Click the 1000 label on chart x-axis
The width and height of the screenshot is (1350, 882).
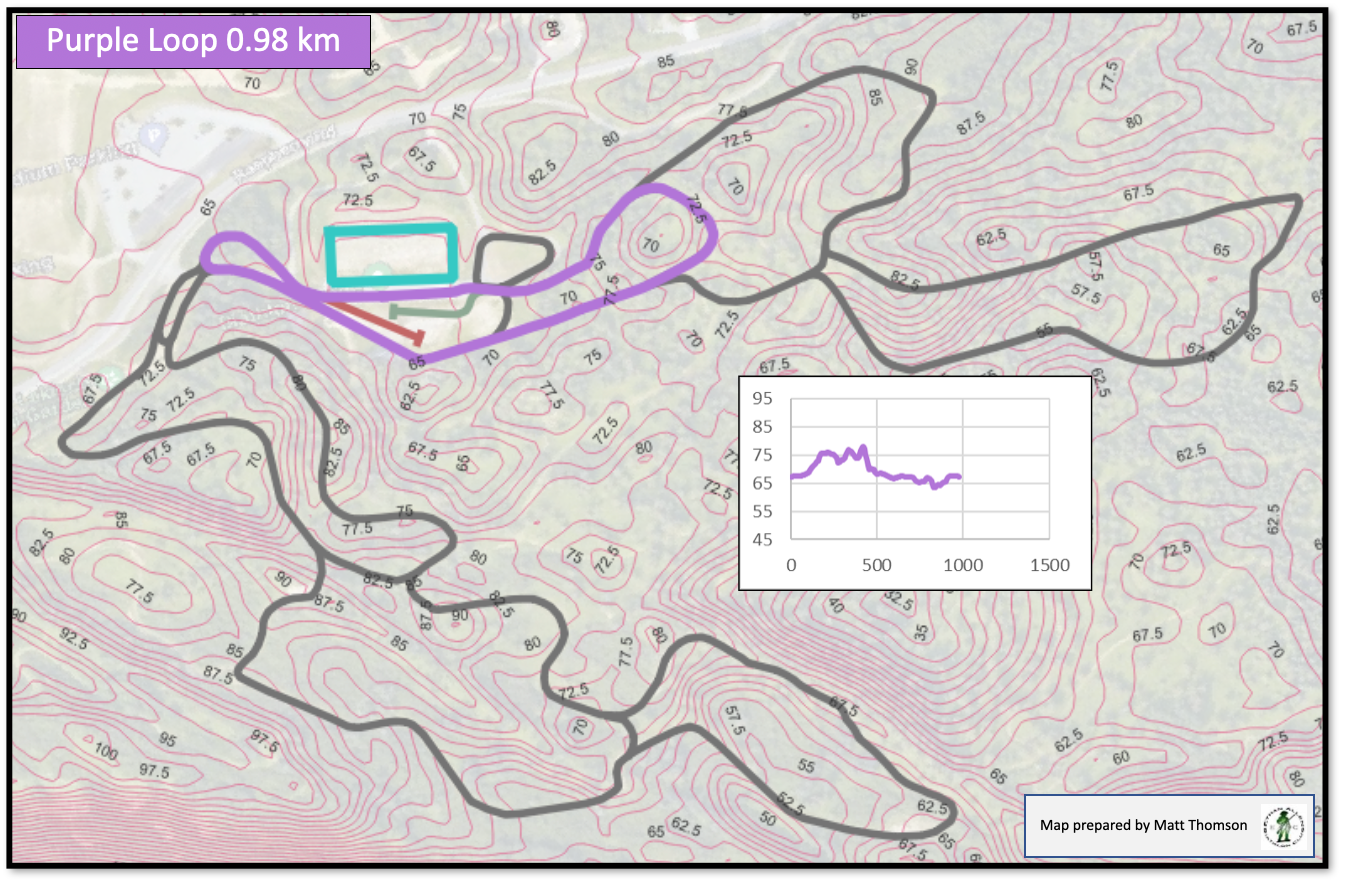point(963,565)
